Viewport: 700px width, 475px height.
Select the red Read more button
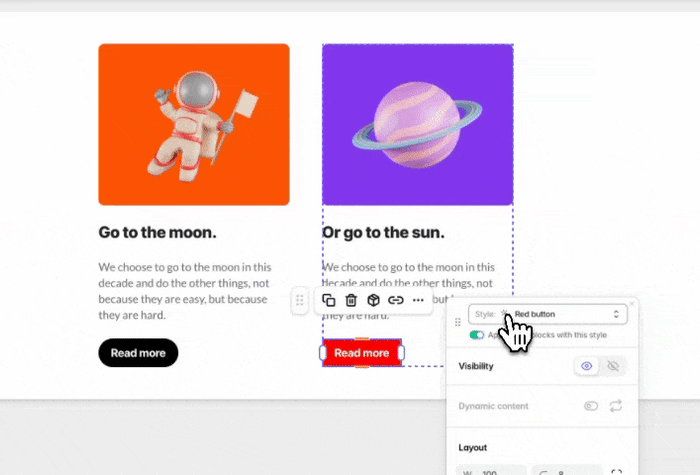[362, 353]
